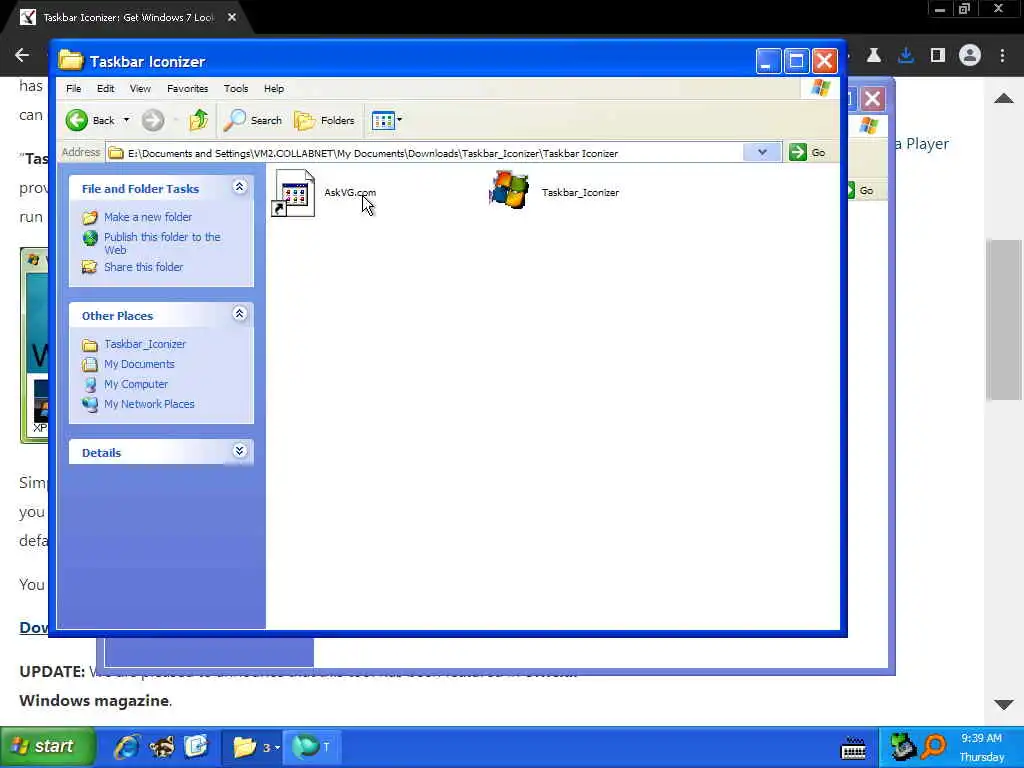This screenshot has width=1024, height=768.
Task: Click the browser back arrow
Action: (x=22, y=56)
